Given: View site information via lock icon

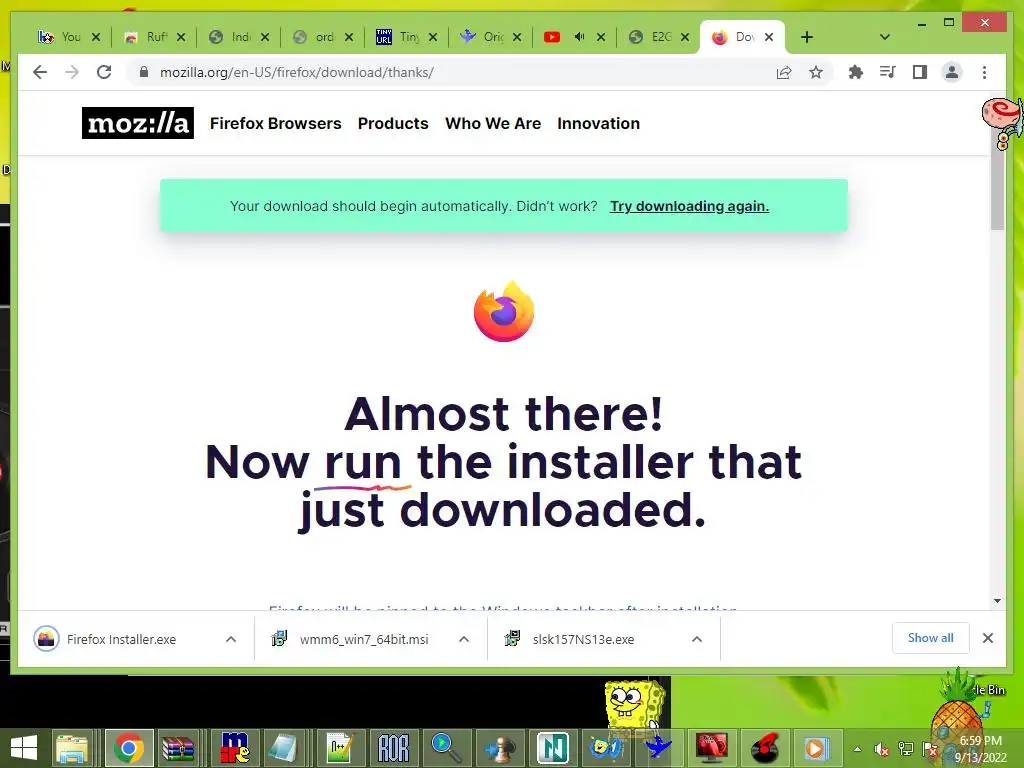Looking at the screenshot, I should tap(144, 72).
